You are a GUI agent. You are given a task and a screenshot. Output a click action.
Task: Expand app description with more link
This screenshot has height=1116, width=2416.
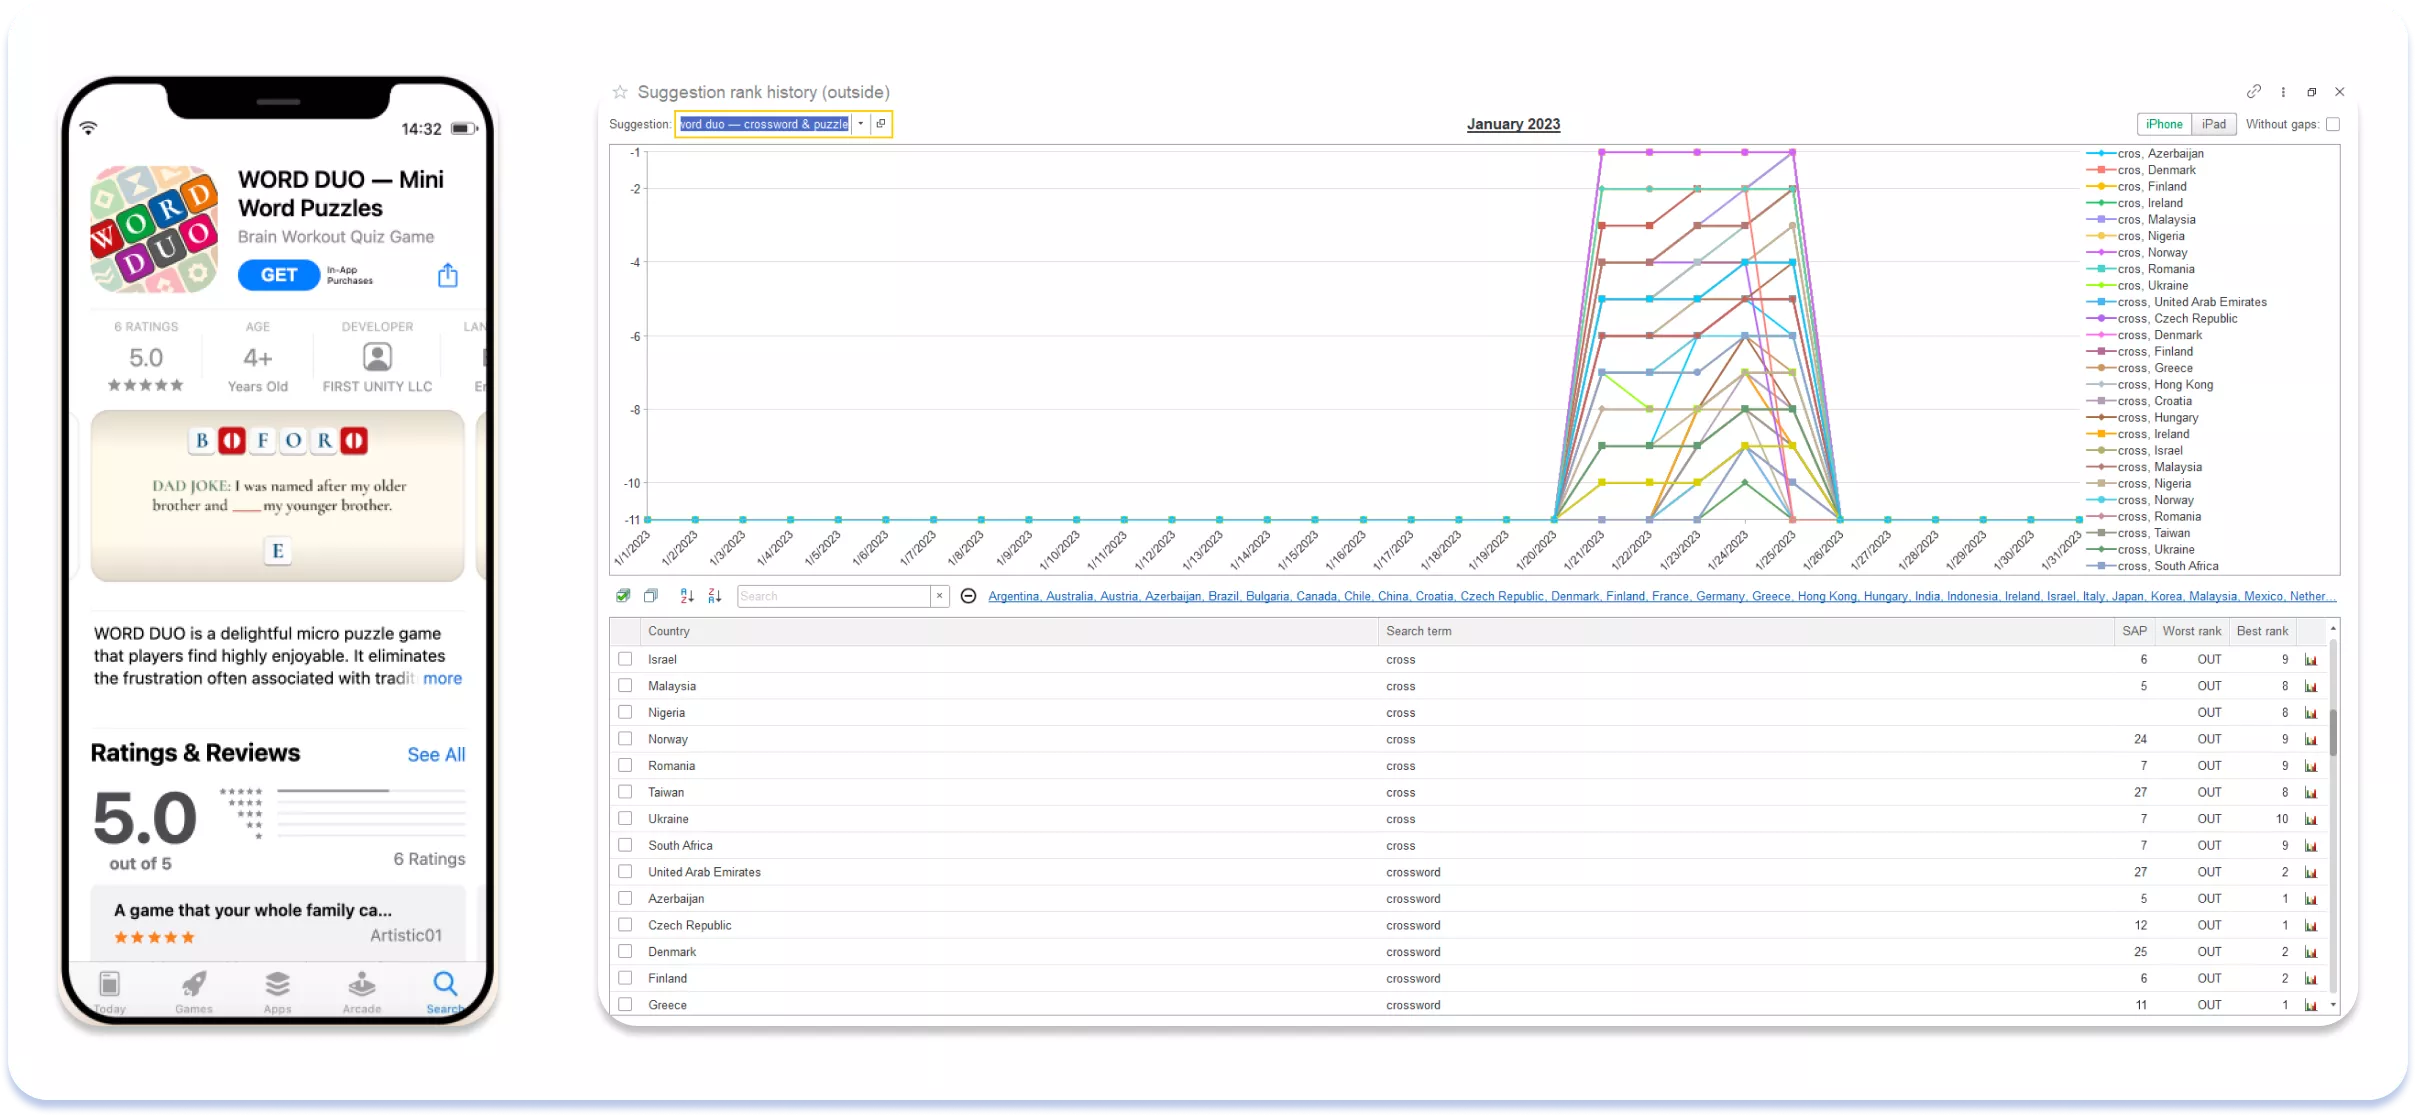(x=442, y=678)
